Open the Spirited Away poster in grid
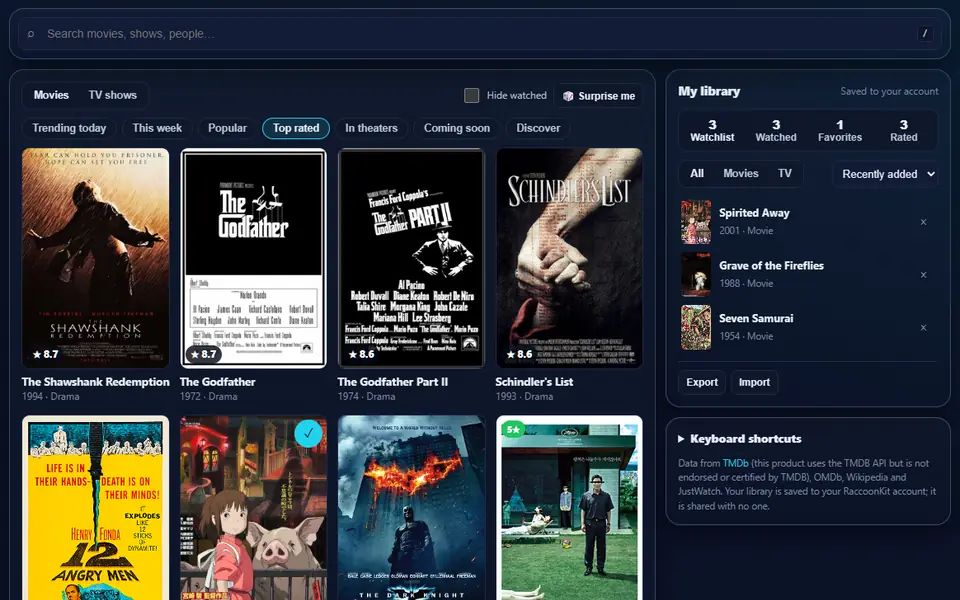 pos(253,508)
